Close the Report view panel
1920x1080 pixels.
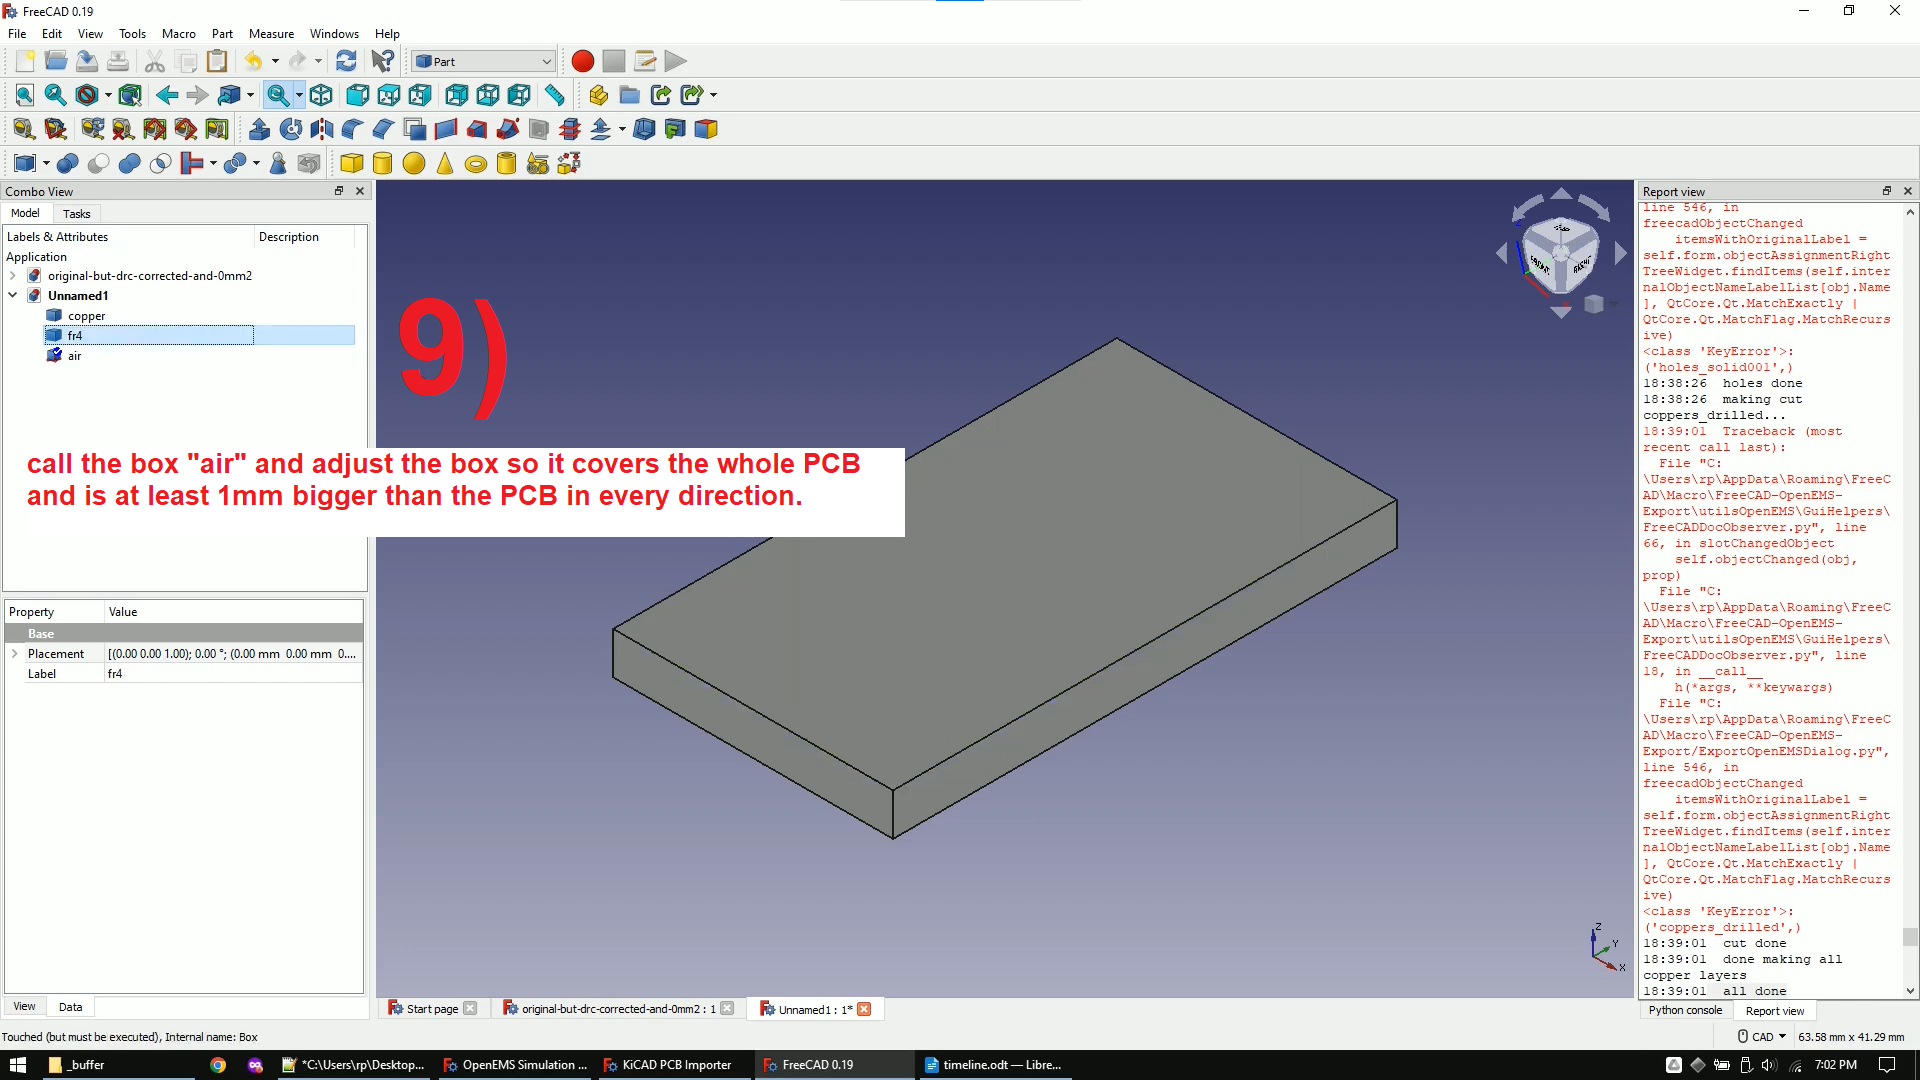click(x=1907, y=191)
